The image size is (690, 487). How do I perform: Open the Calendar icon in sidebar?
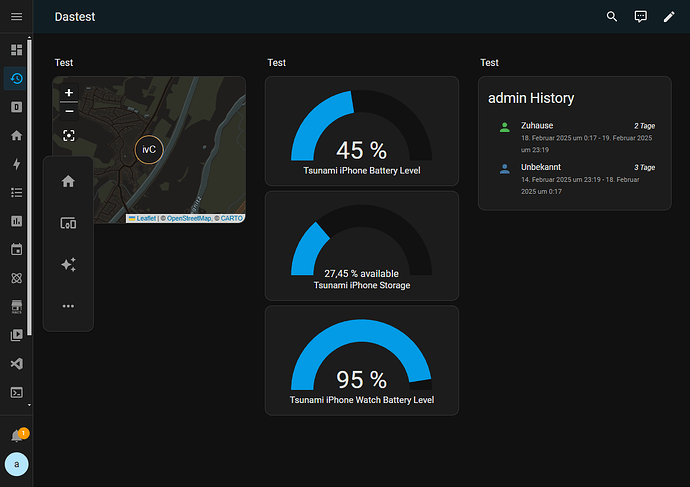tap(16, 249)
